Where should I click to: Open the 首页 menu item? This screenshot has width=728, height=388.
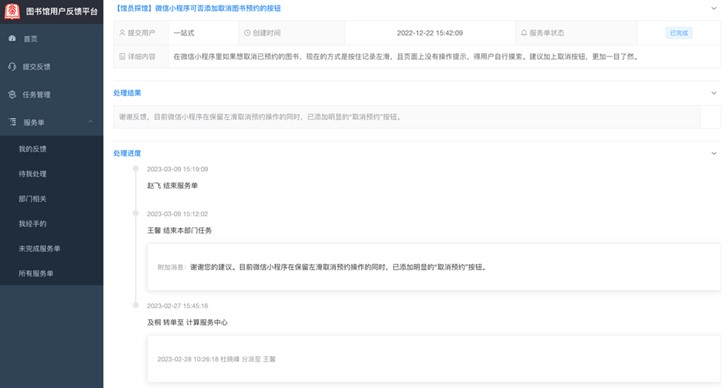[x=52, y=39]
